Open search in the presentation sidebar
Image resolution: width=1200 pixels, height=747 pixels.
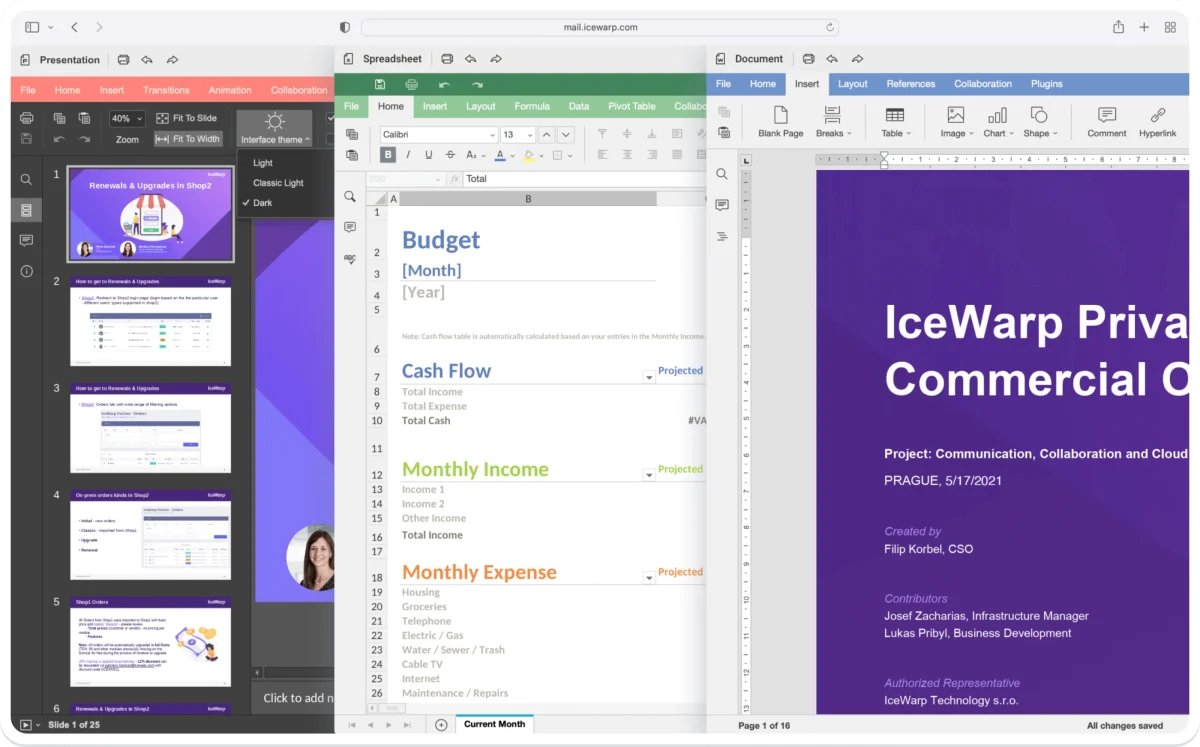[26, 179]
